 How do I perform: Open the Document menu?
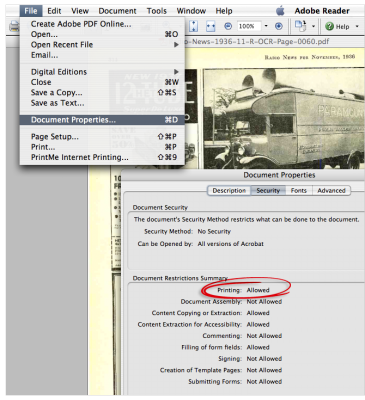[x=117, y=11]
